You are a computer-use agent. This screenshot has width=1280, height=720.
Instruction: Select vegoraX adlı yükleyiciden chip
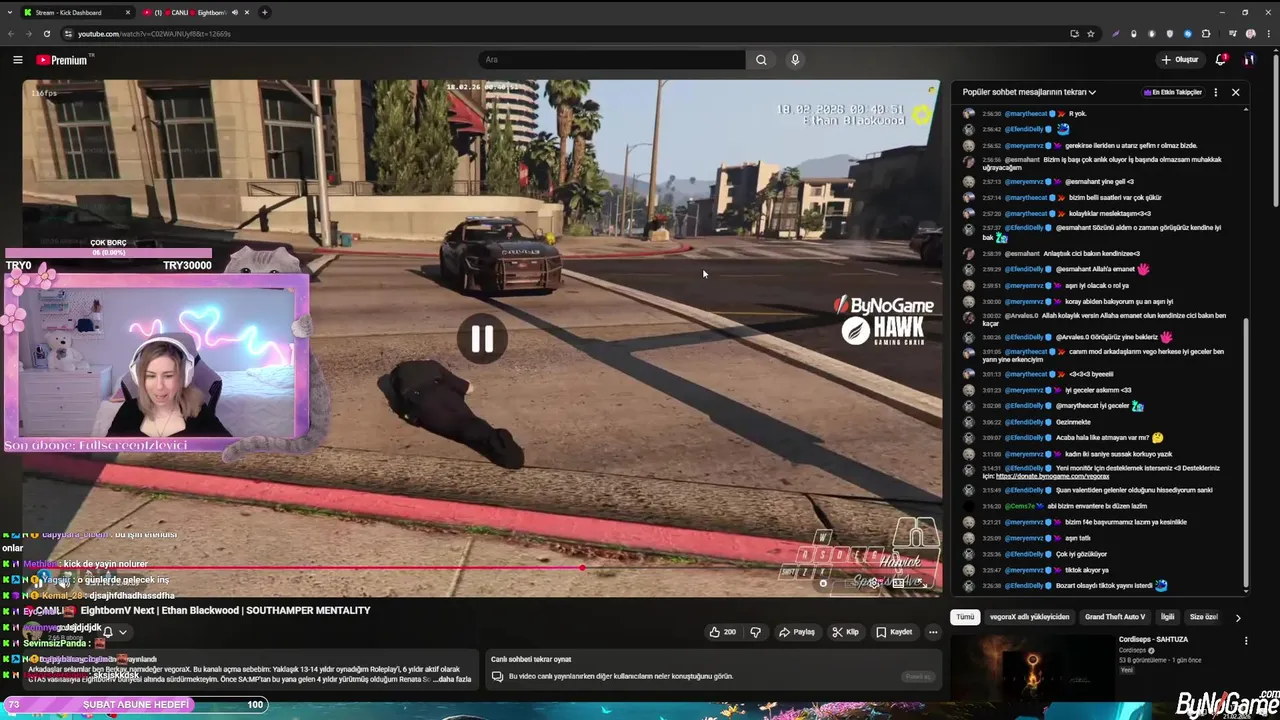tap(1029, 617)
